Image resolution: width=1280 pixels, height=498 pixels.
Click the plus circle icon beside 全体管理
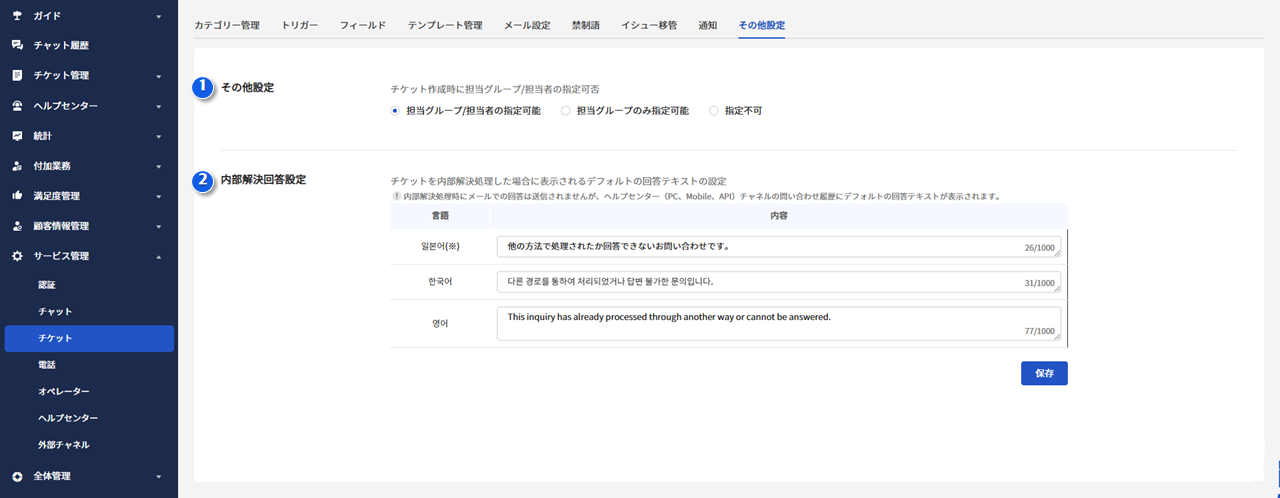tap(17, 476)
